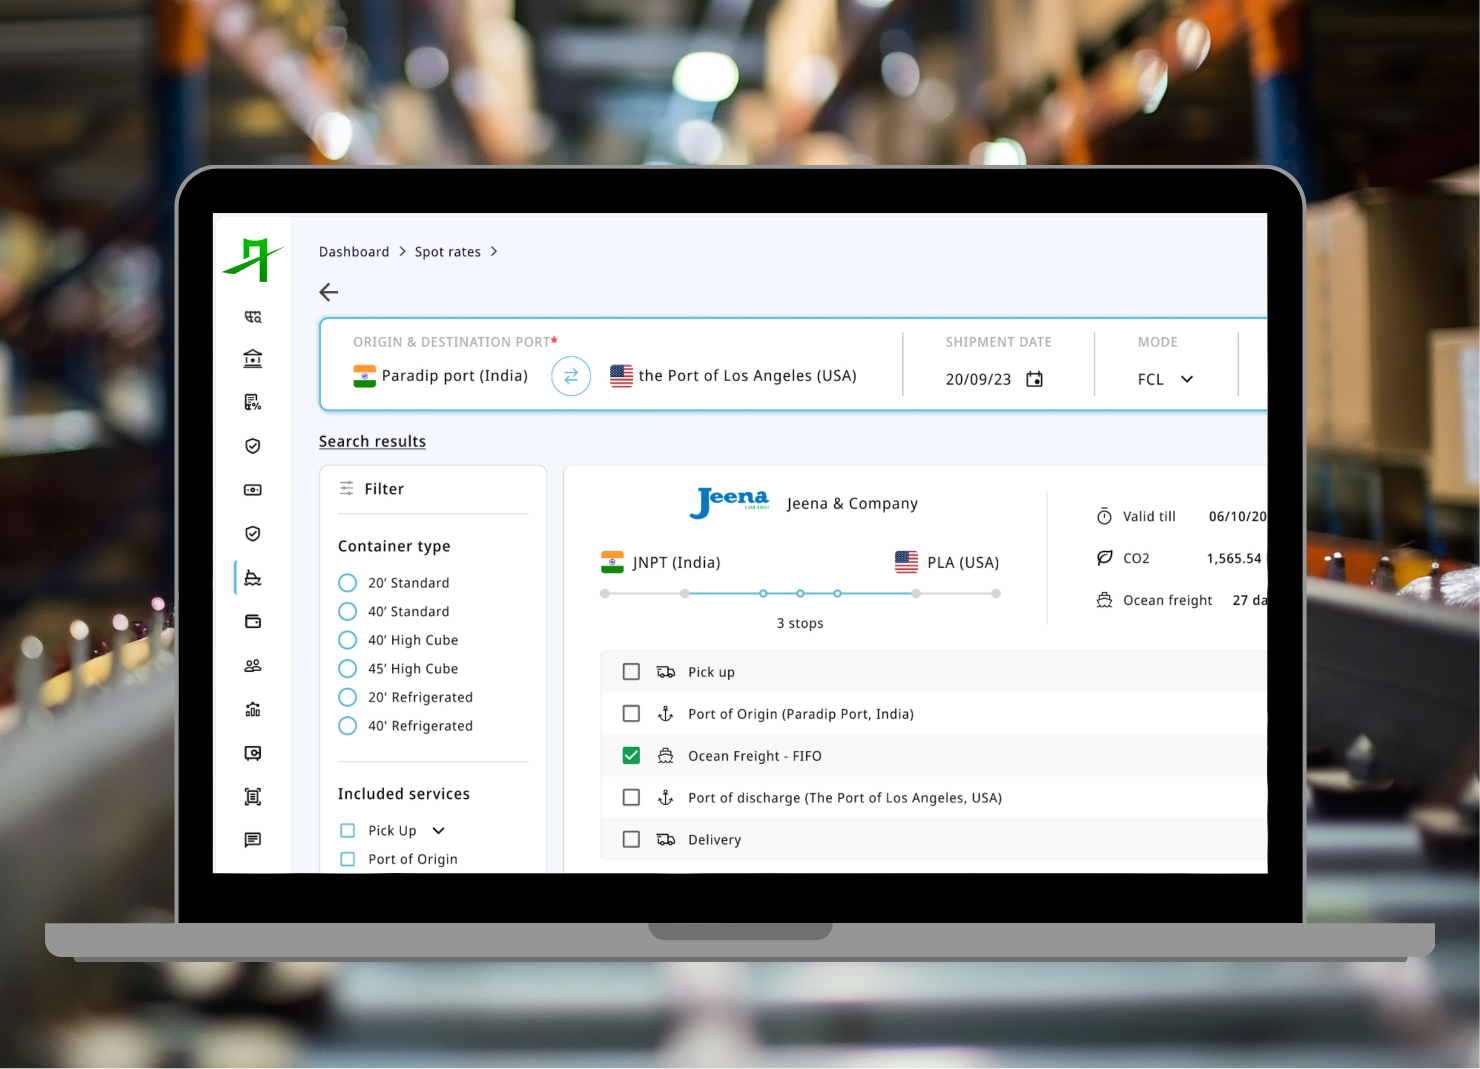Click the Search results heading
Viewport: 1480px width, 1069px height.
point(372,441)
